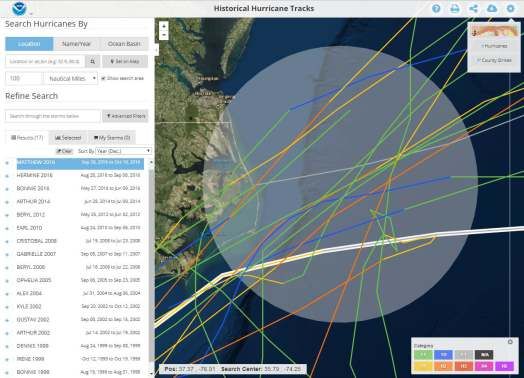The width and height of the screenshot is (524, 378).
Task: Toggle the Show search area checkbox
Action: coord(103,78)
